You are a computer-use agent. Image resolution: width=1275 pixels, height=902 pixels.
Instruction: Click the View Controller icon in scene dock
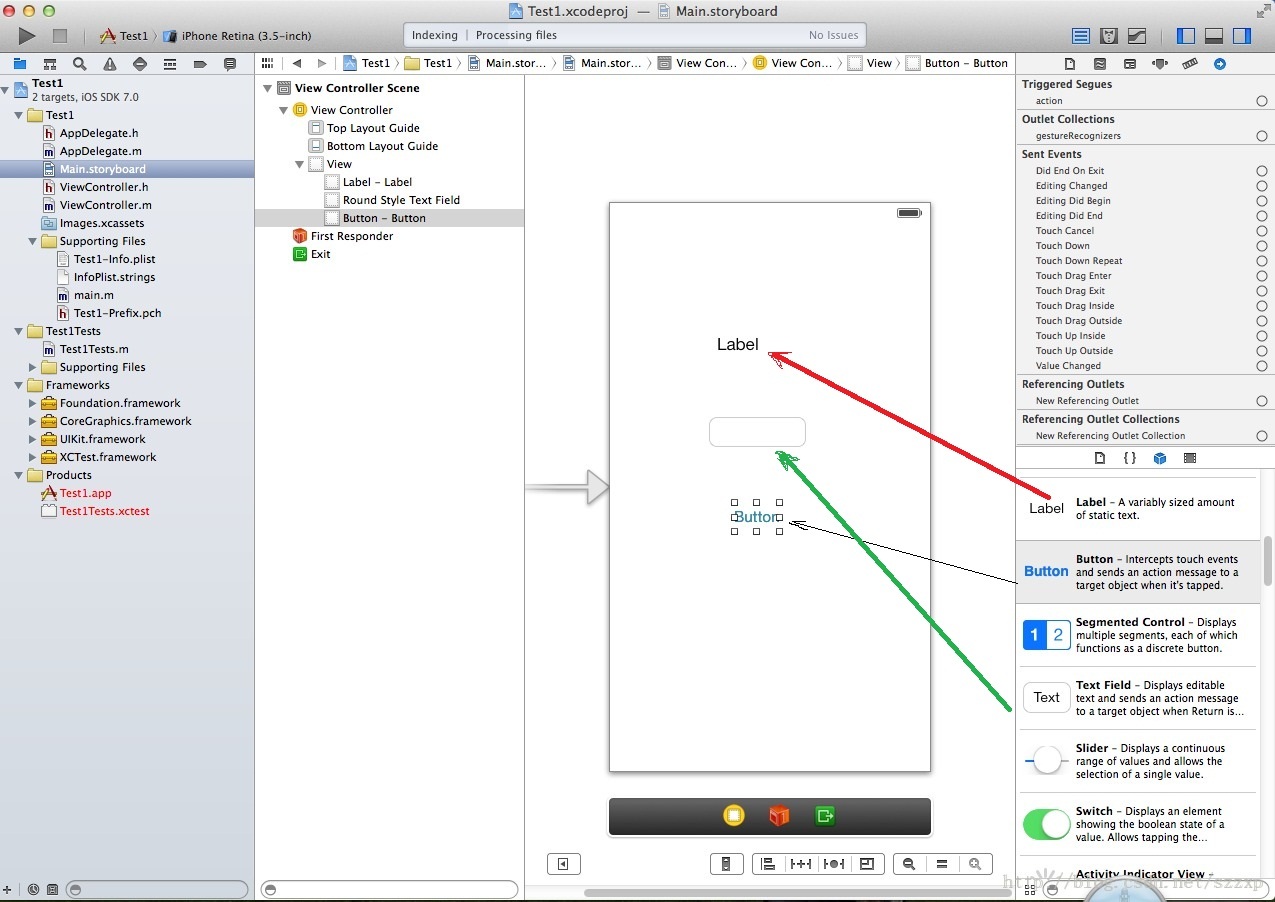[x=734, y=816]
